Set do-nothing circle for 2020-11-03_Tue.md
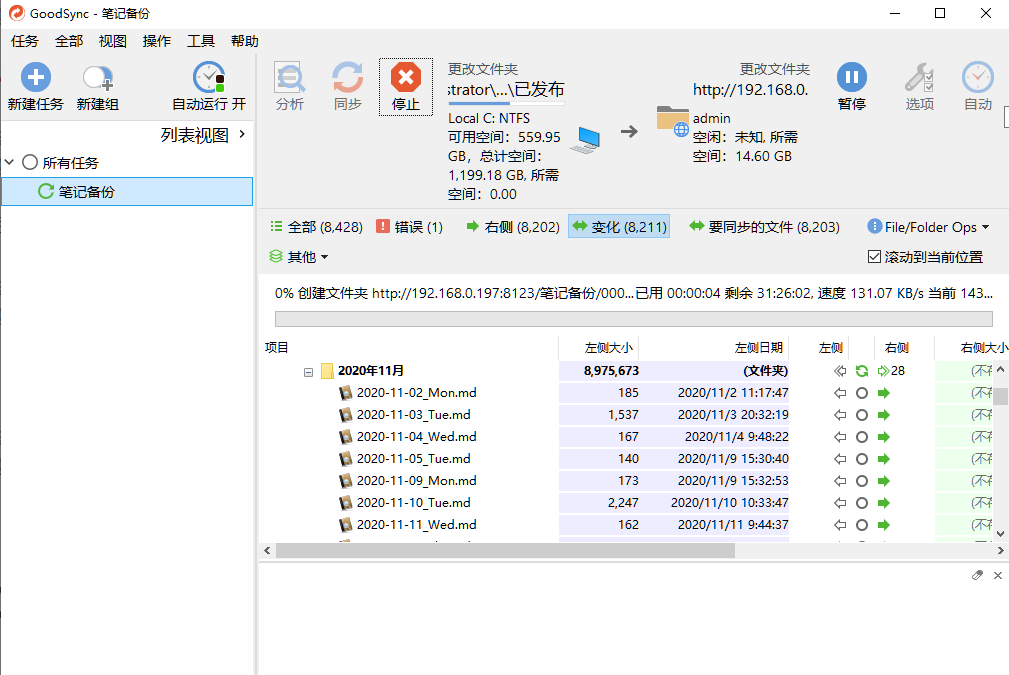 click(x=862, y=415)
